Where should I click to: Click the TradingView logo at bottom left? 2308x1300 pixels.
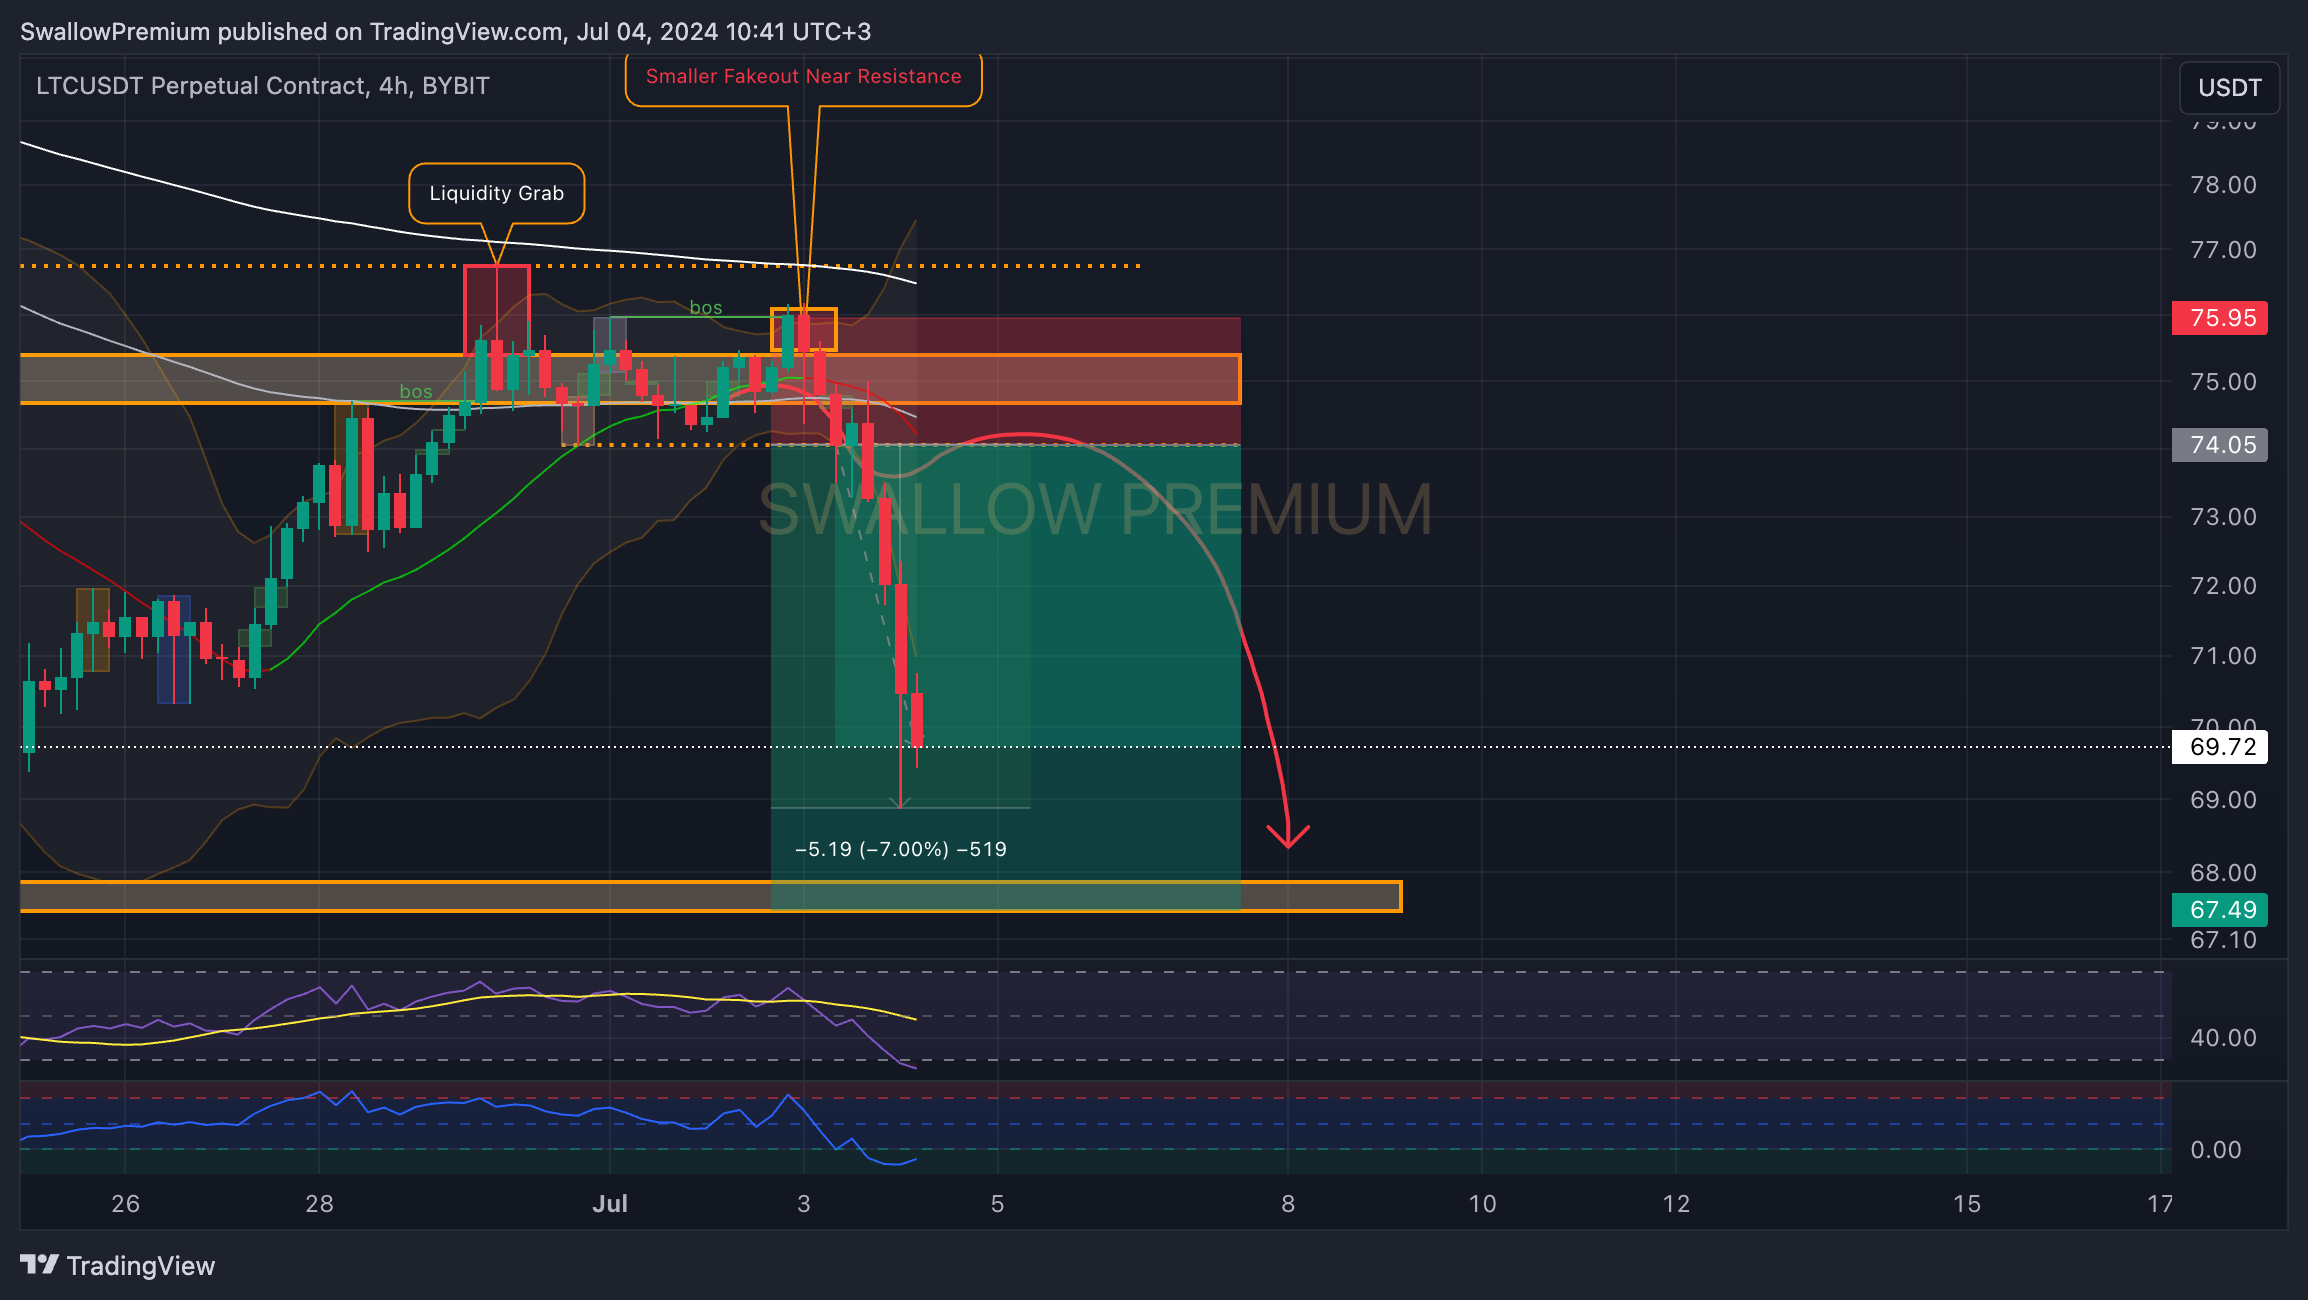[117, 1266]
